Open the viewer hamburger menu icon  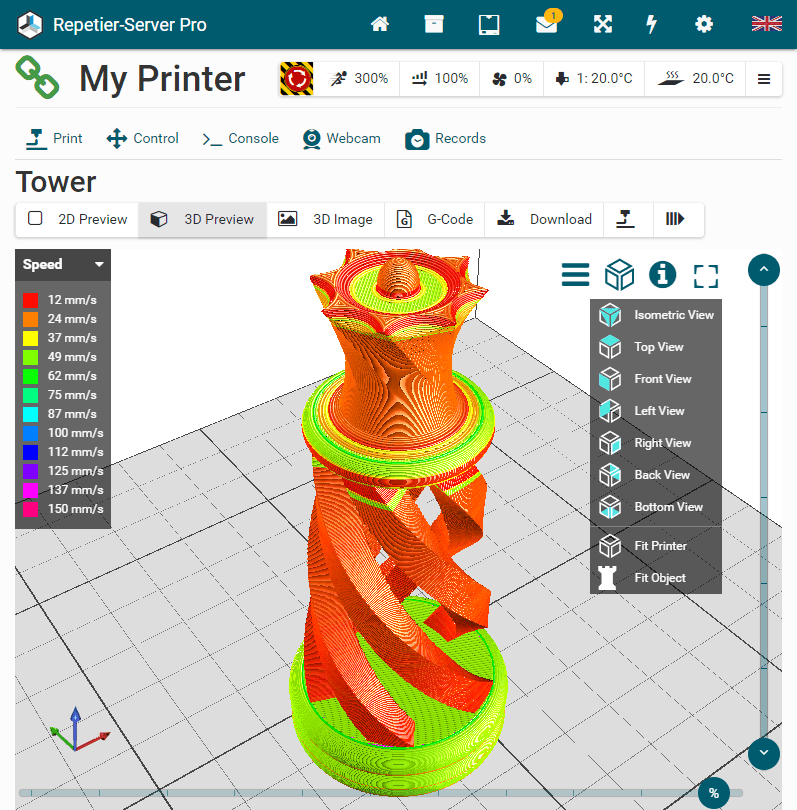pyautogui.click(x=575, y=274)
